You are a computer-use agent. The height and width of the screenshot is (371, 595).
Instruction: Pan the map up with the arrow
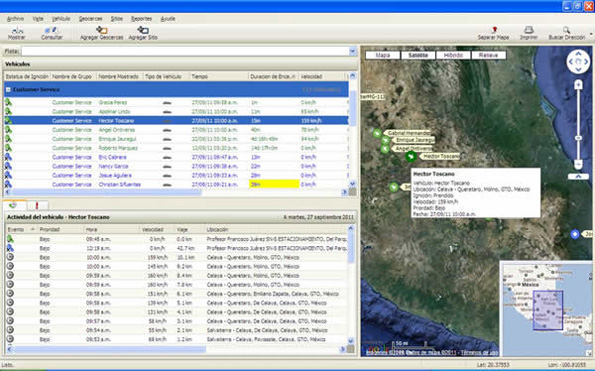coord(578,53)
